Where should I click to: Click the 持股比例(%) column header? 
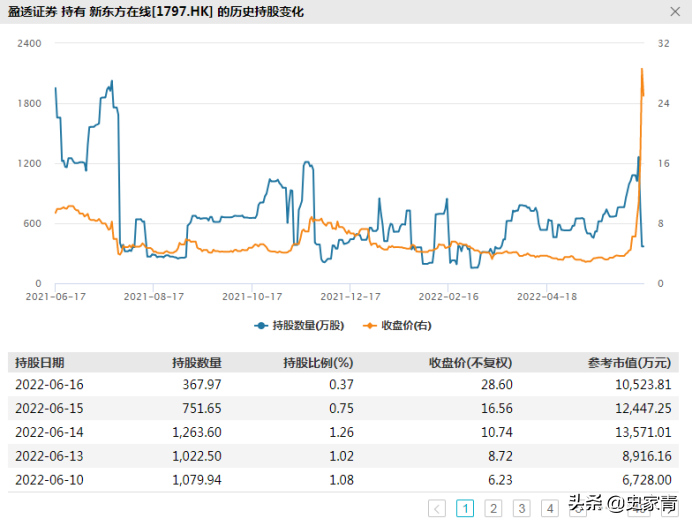point(318,363)
